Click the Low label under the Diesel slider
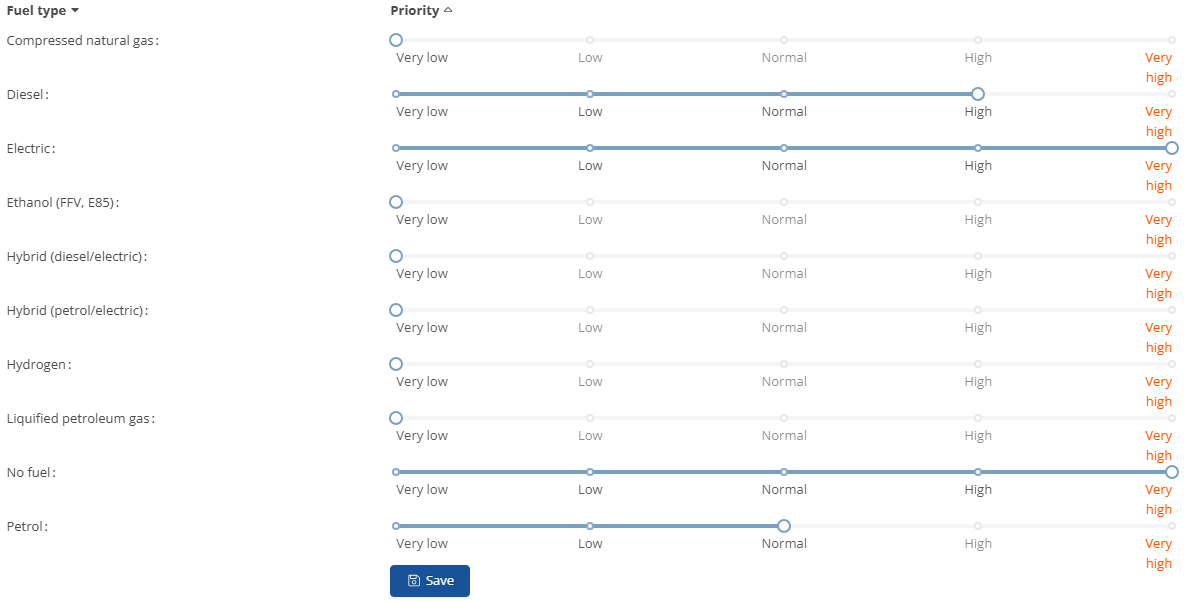The width and height of the screenshot is (1187, 603). 590,112
